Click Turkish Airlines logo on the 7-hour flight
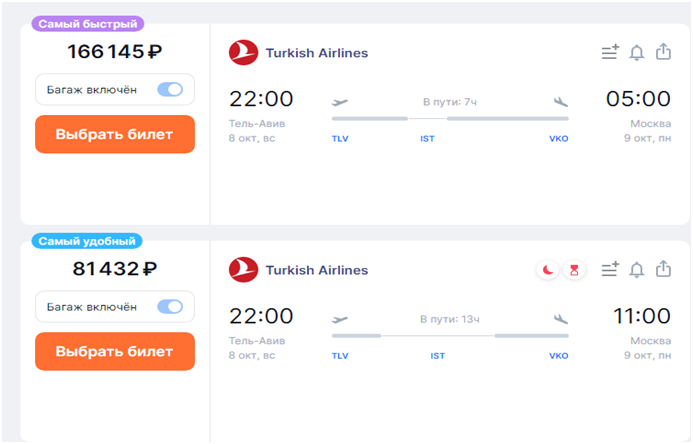Screen dimensions: 693x444 coord(243,53)
